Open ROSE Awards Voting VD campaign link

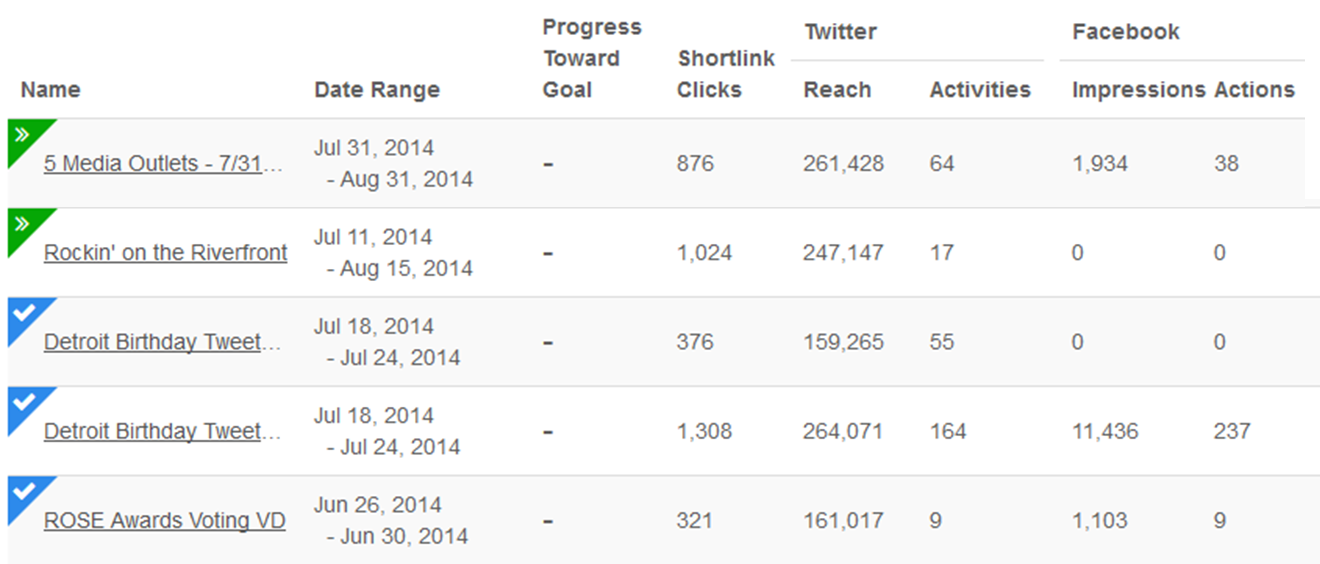tap(164, 521)
